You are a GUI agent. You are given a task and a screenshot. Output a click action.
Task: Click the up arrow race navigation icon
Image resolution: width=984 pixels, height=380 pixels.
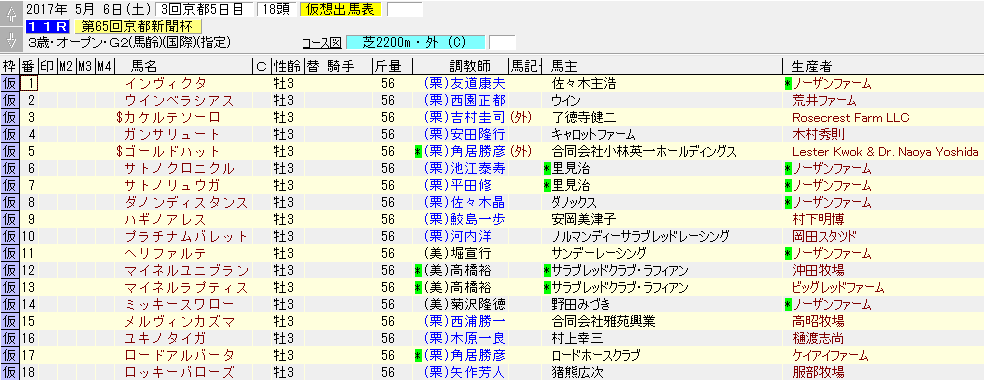pyautogui.click(x=11, y=14)
